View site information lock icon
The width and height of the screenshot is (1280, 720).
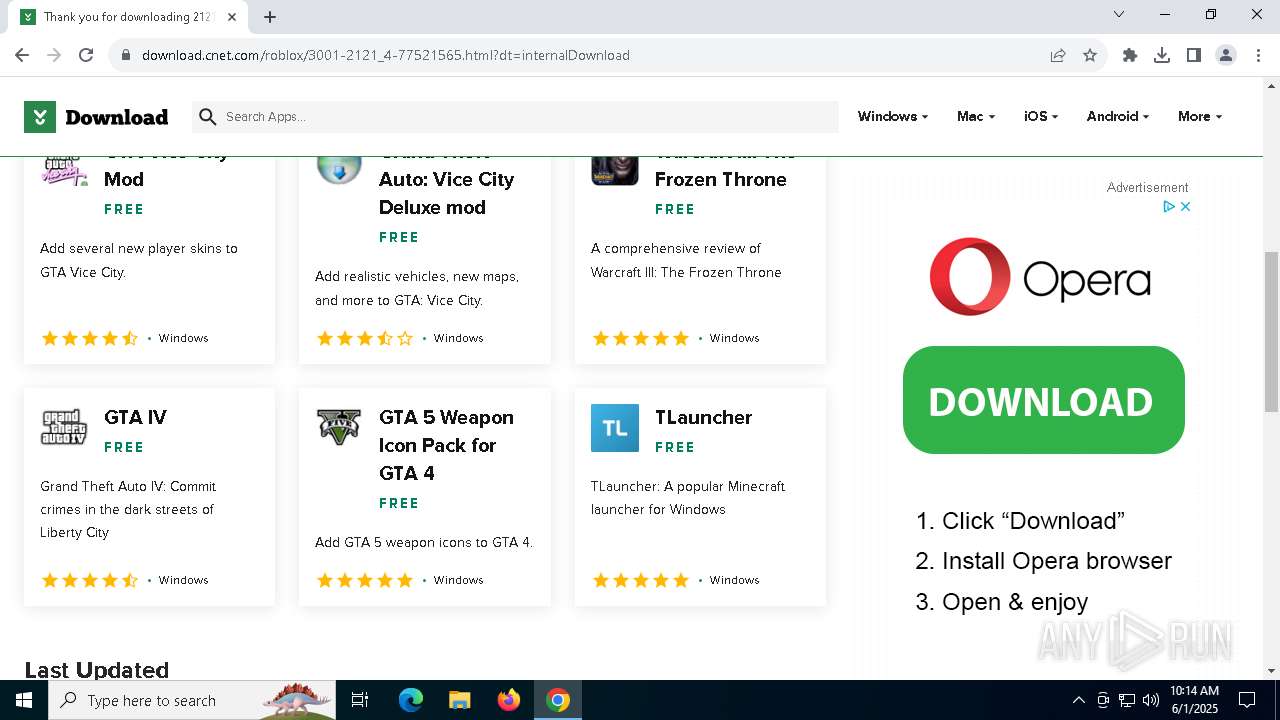coord(125,55)
